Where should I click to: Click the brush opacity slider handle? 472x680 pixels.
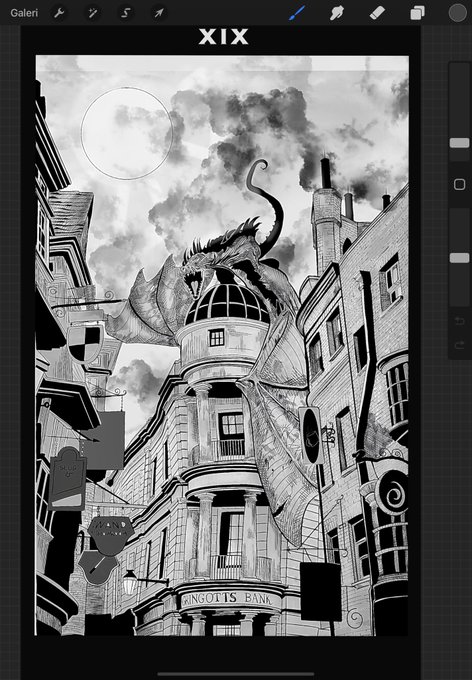[459, 258]
